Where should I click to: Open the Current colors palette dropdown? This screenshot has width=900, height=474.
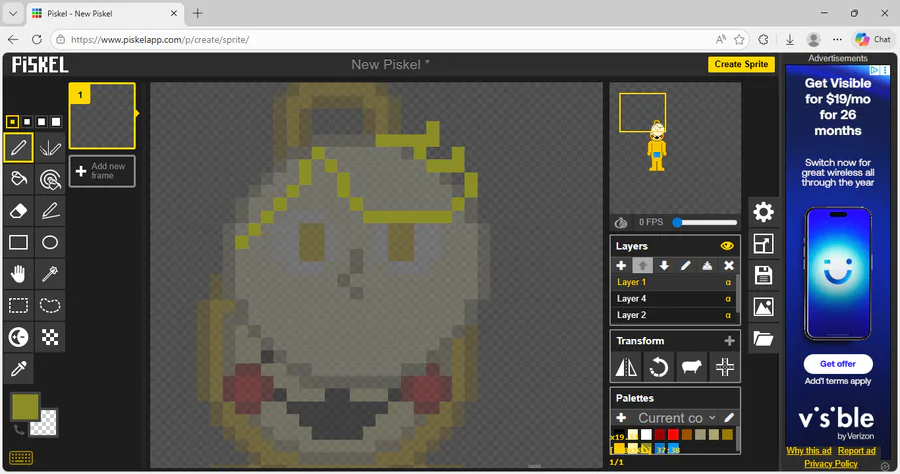tap(677, 418)
